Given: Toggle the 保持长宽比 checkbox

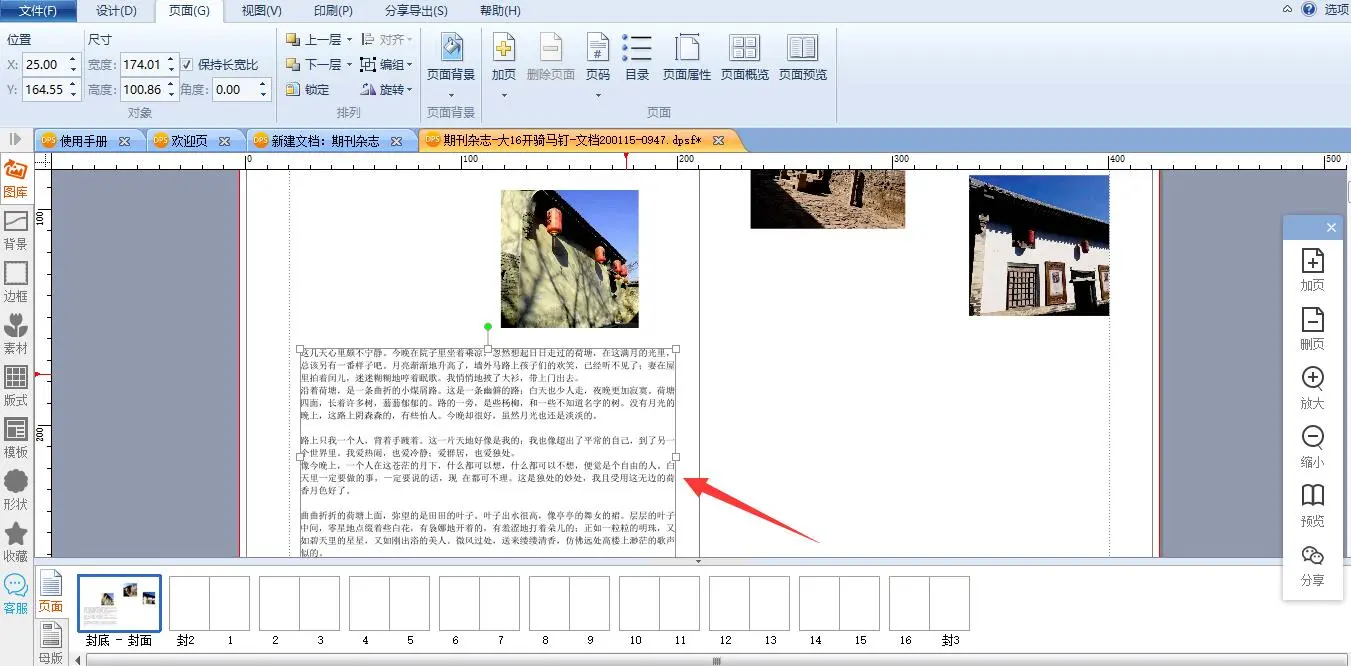Looking at the screenshot, I should (x=187, y=65).
